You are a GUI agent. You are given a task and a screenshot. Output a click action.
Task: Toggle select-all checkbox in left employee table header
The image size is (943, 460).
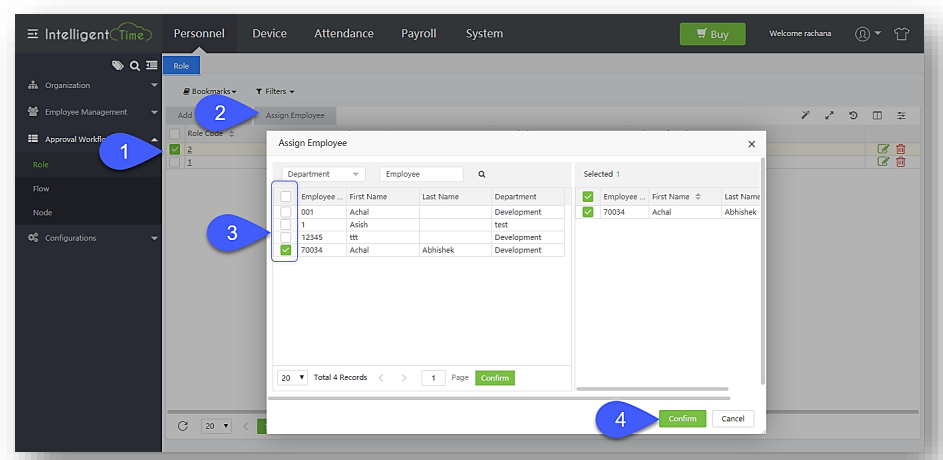(286, 197)
